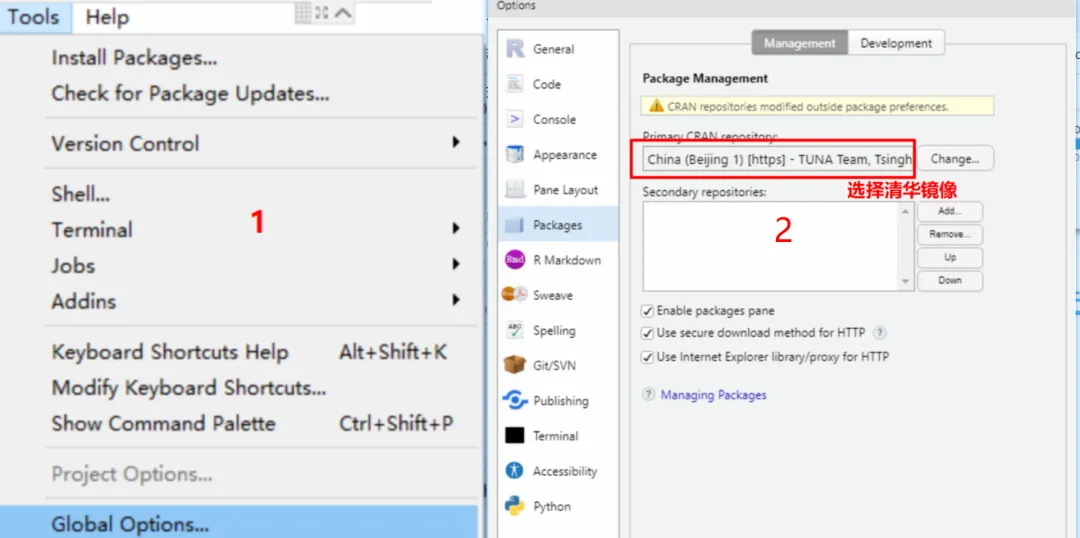Click the collapse chevron icon near Help menu

(x=343, y=12)
